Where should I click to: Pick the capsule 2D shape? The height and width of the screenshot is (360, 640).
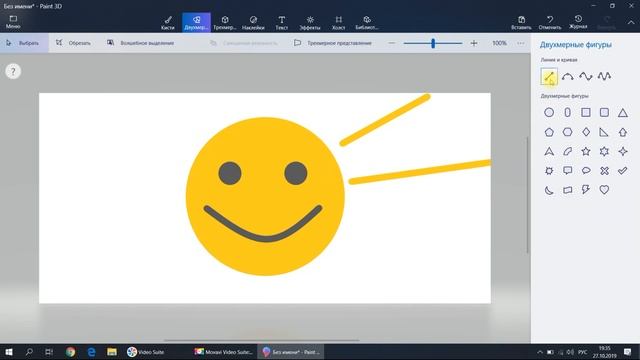click(x=567, y=112)
